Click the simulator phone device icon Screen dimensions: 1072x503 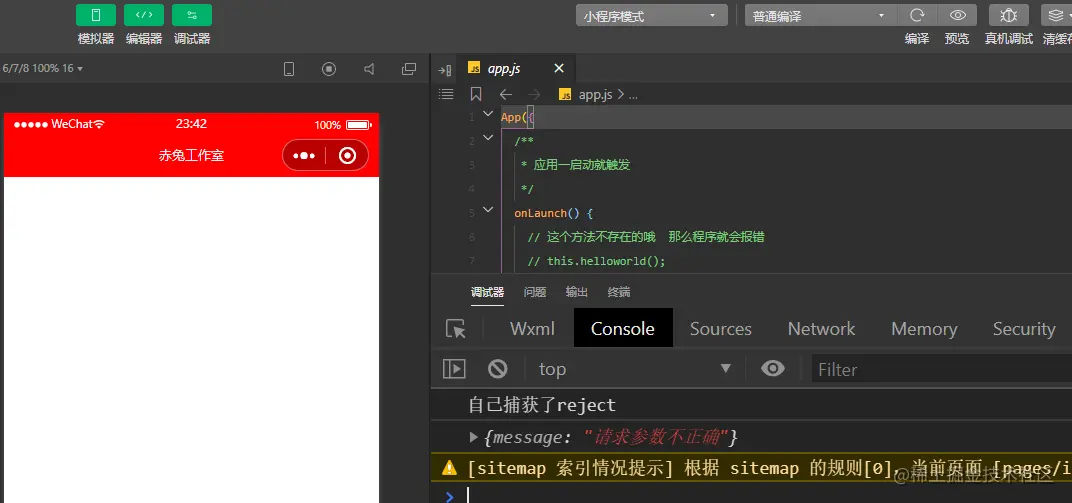289,69
